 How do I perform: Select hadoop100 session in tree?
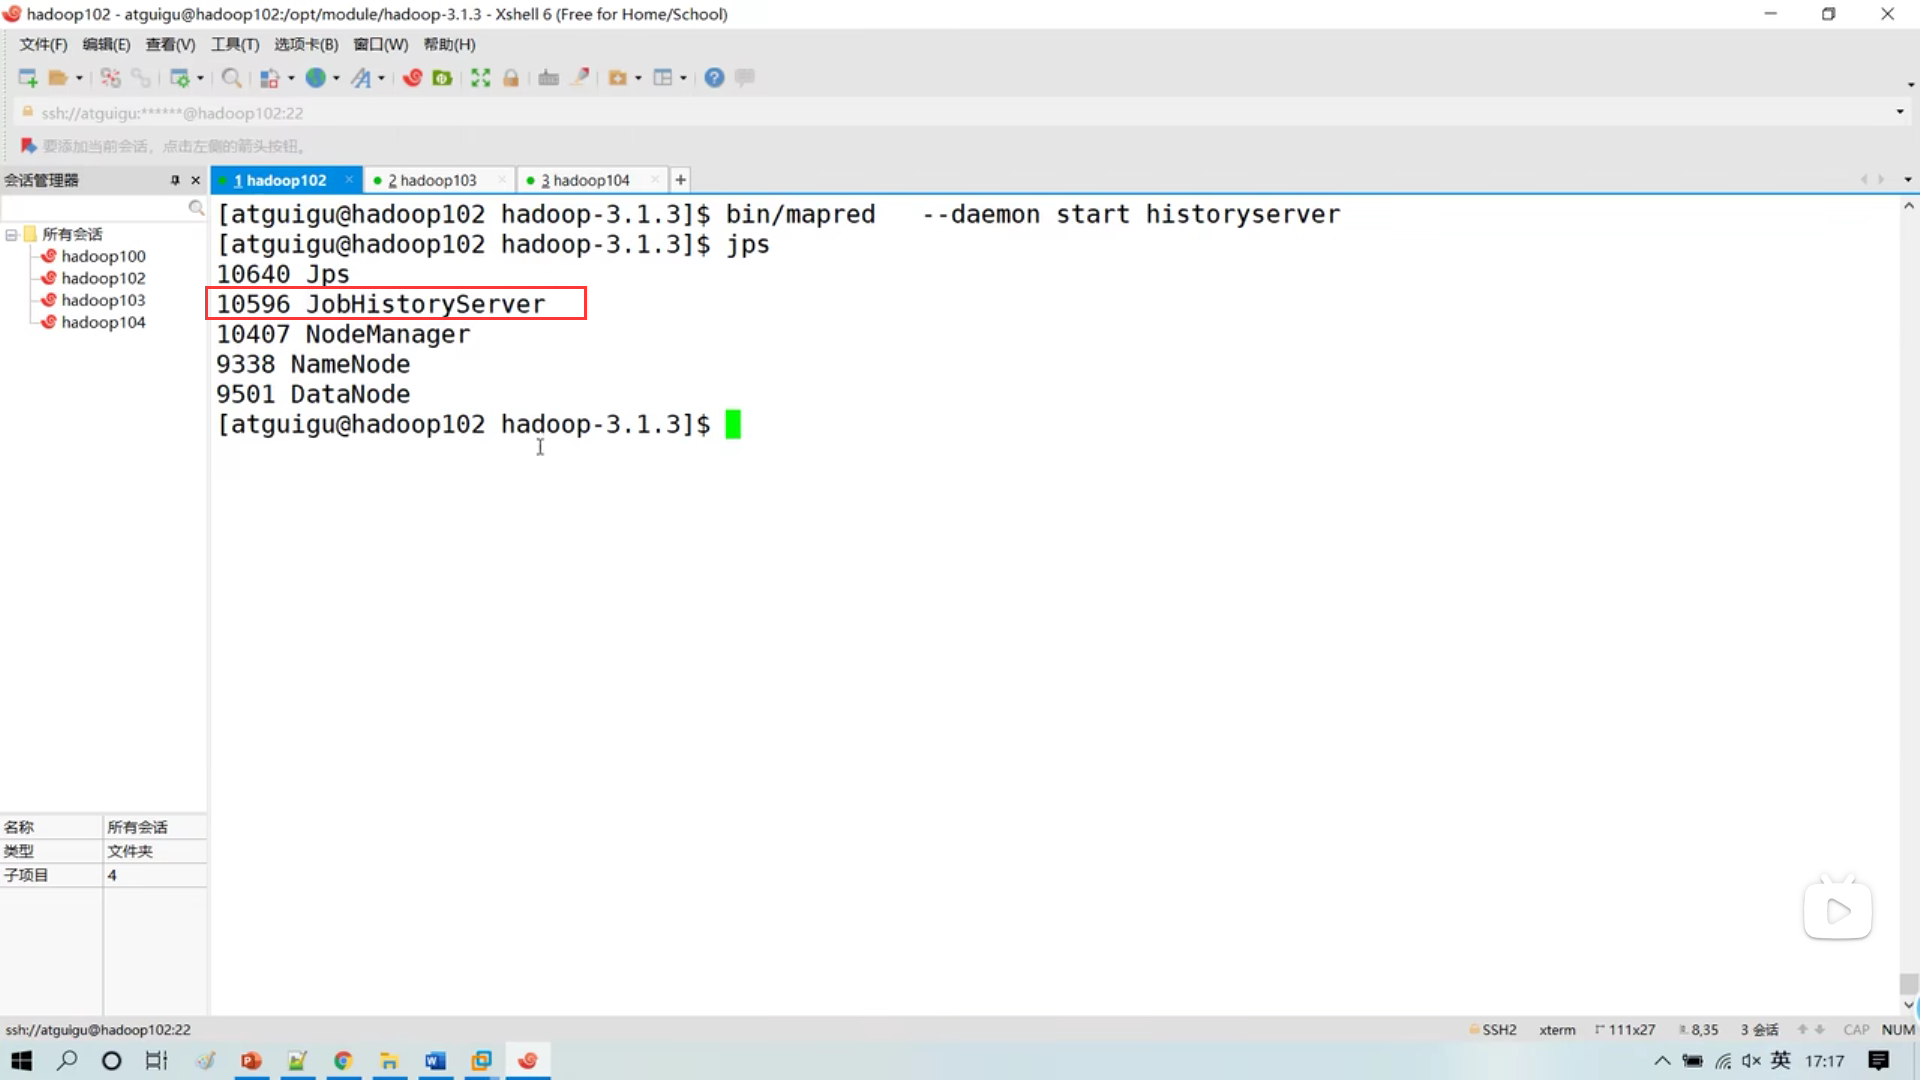(x=103, y=256)
